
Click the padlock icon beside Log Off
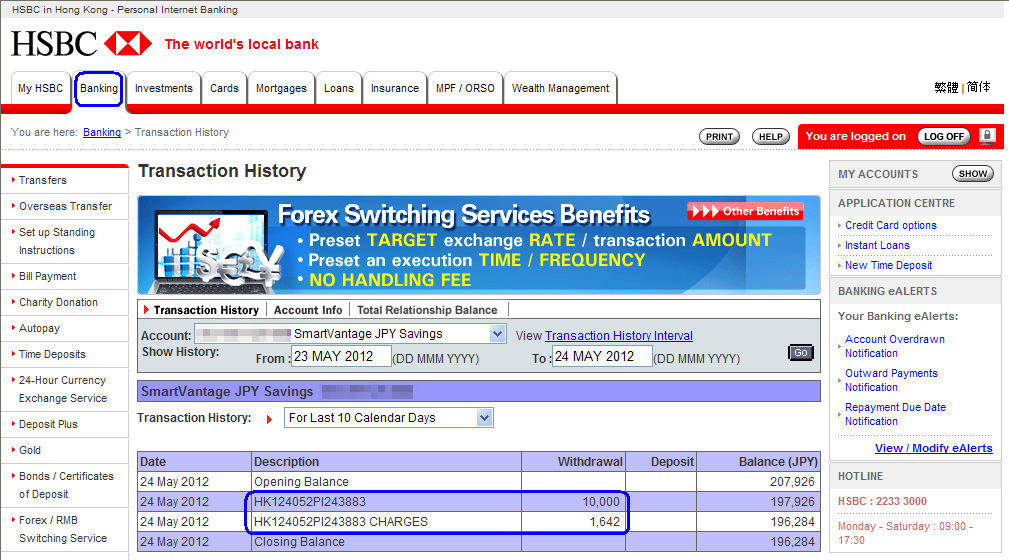click(x=987, y=135)
